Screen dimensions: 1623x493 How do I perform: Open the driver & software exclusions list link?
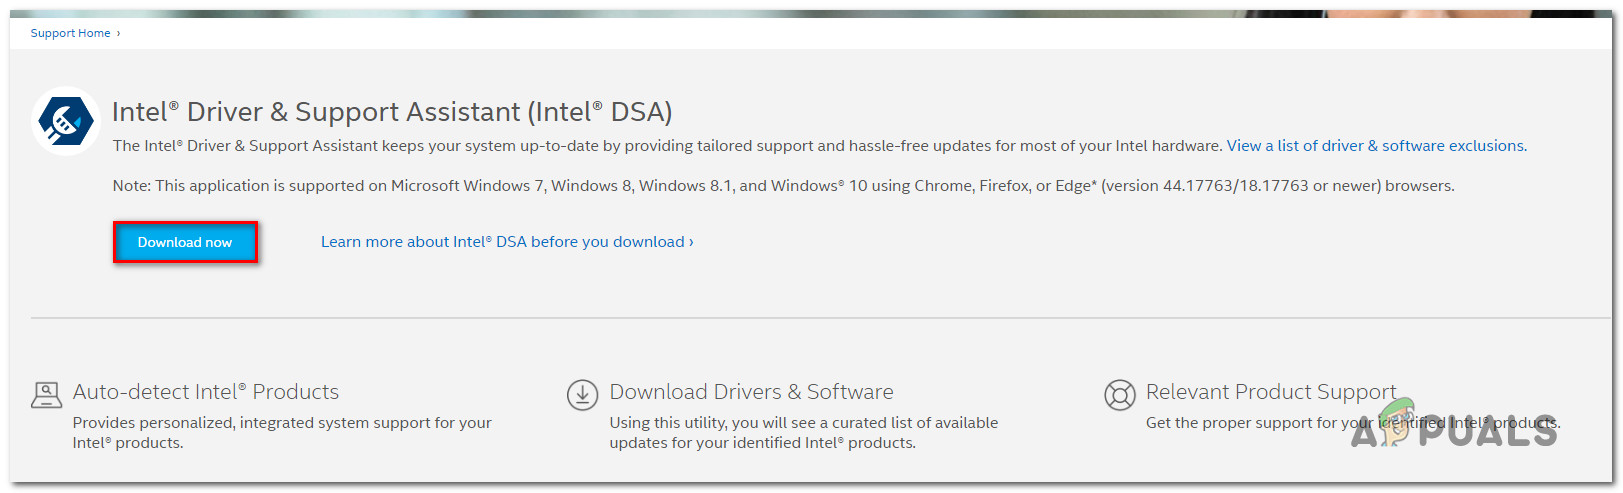(x=1376, y=146)
